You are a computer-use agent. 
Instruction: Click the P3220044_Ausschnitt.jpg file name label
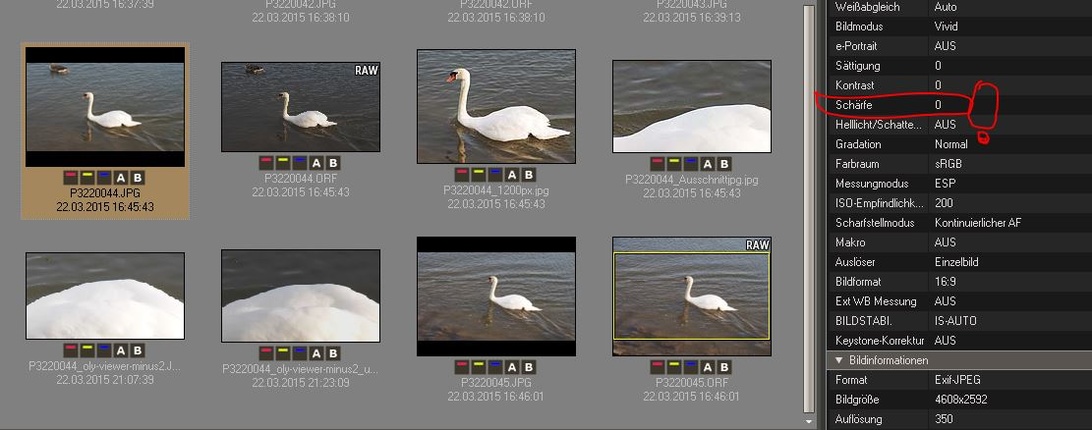pos(692,180)
